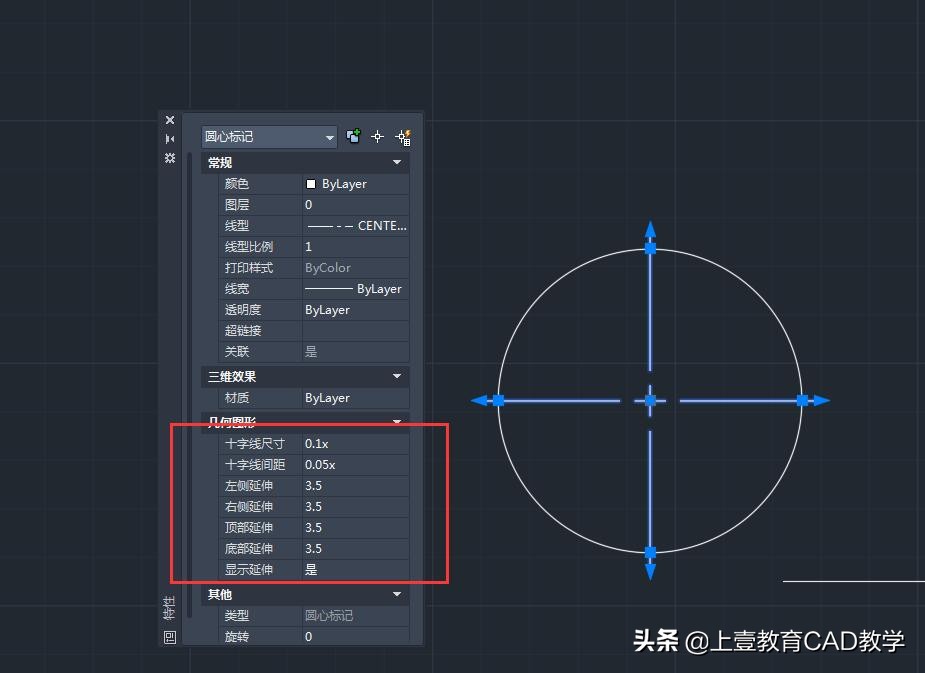Click the 透明度 ByLayer value

coord(330,309)
